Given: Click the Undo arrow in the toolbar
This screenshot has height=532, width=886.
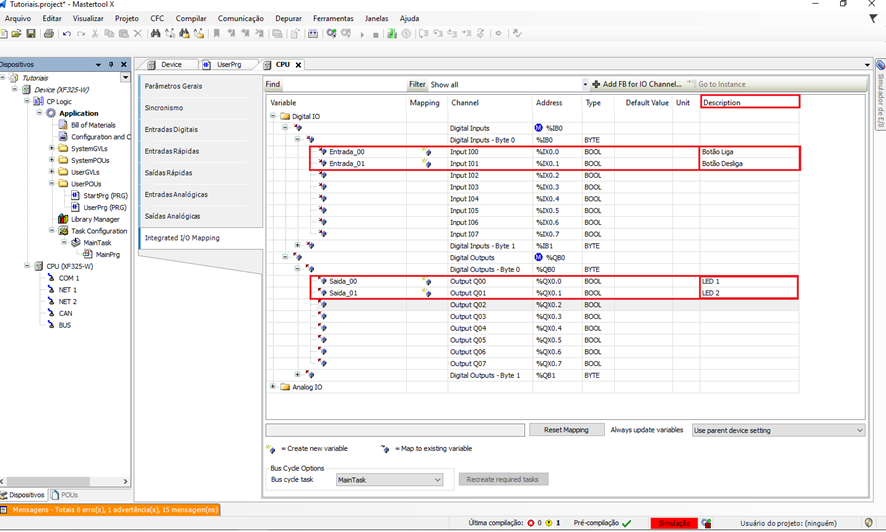Looking at the screenshot, I should click(x=67, y=34).
